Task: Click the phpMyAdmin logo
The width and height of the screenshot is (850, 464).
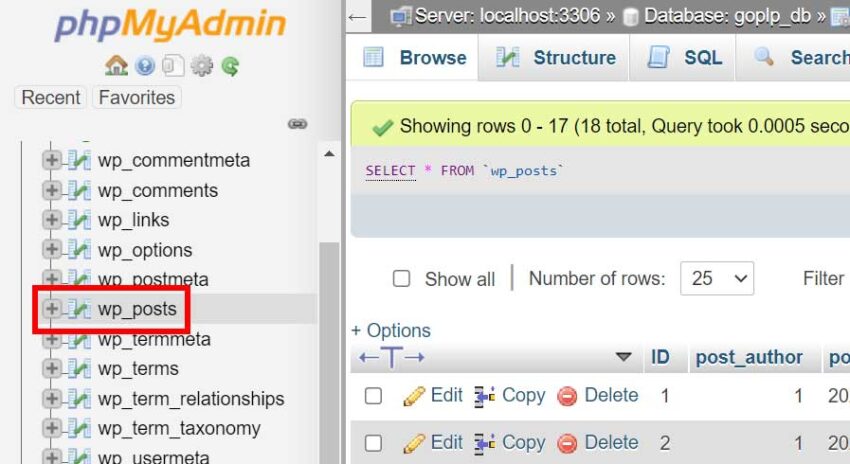Action: pyautogui.click(x=170, y=25)
